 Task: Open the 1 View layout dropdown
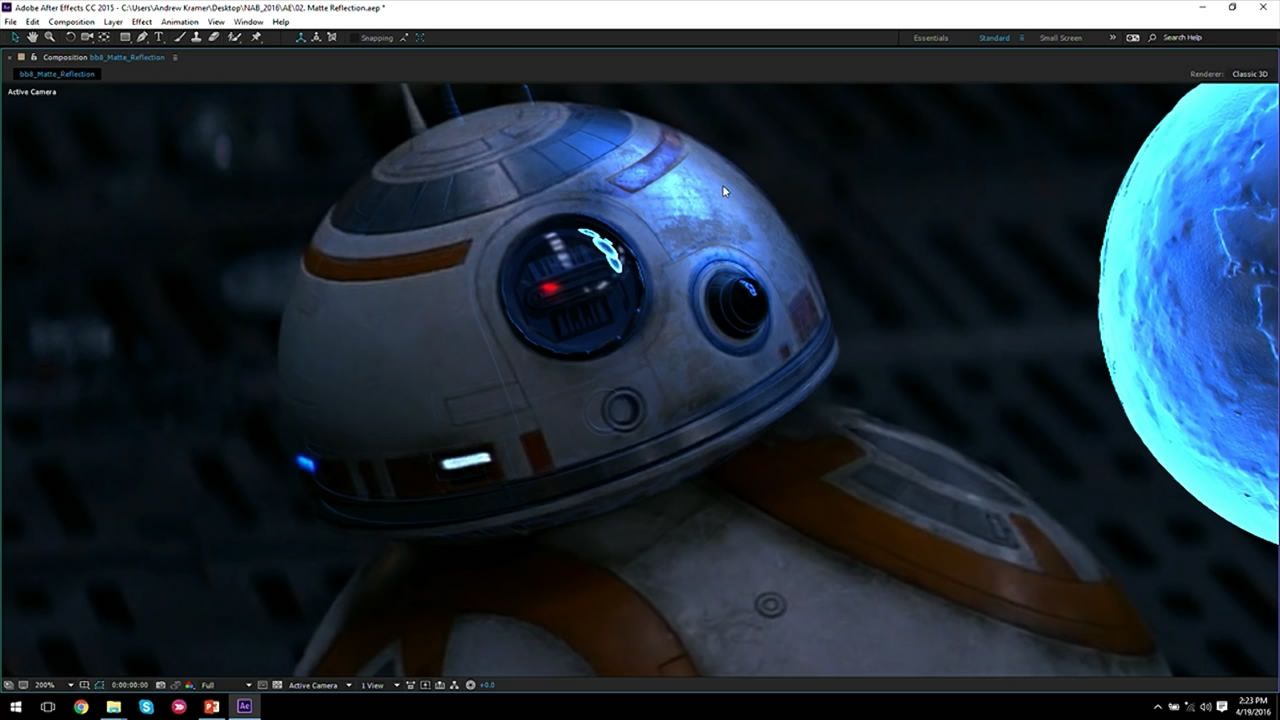[x=380, y=685]
